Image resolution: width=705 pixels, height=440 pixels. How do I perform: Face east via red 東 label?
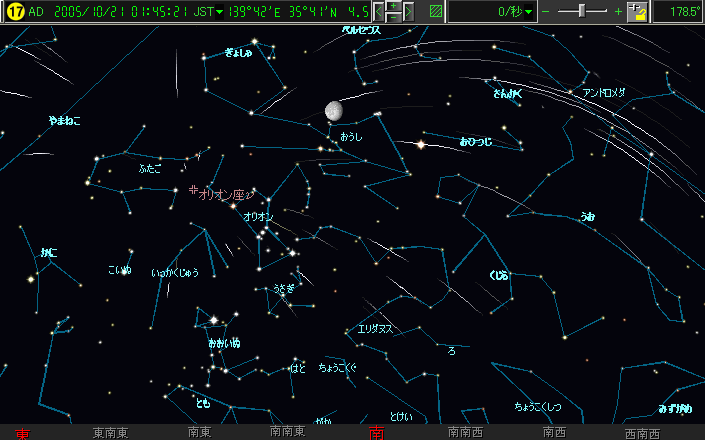[x=22, y=434]
